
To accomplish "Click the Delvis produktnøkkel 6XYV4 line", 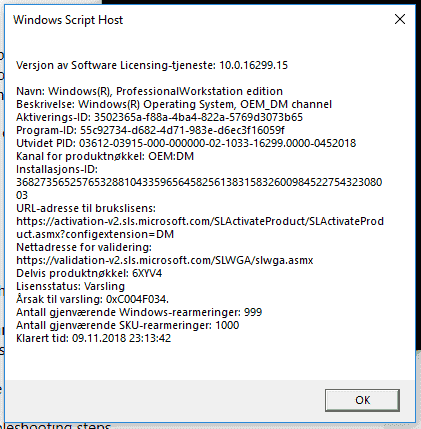I will tap(89, 273).
